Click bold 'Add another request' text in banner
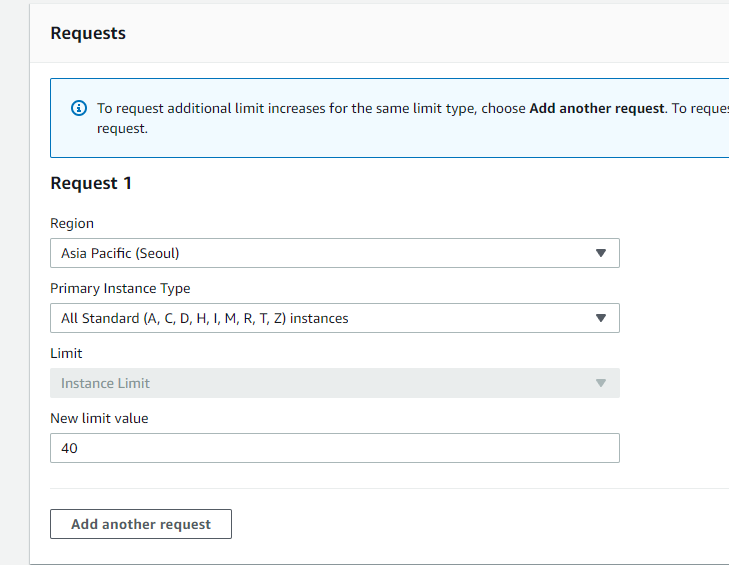The image size is (729, 565). [596, 108]
